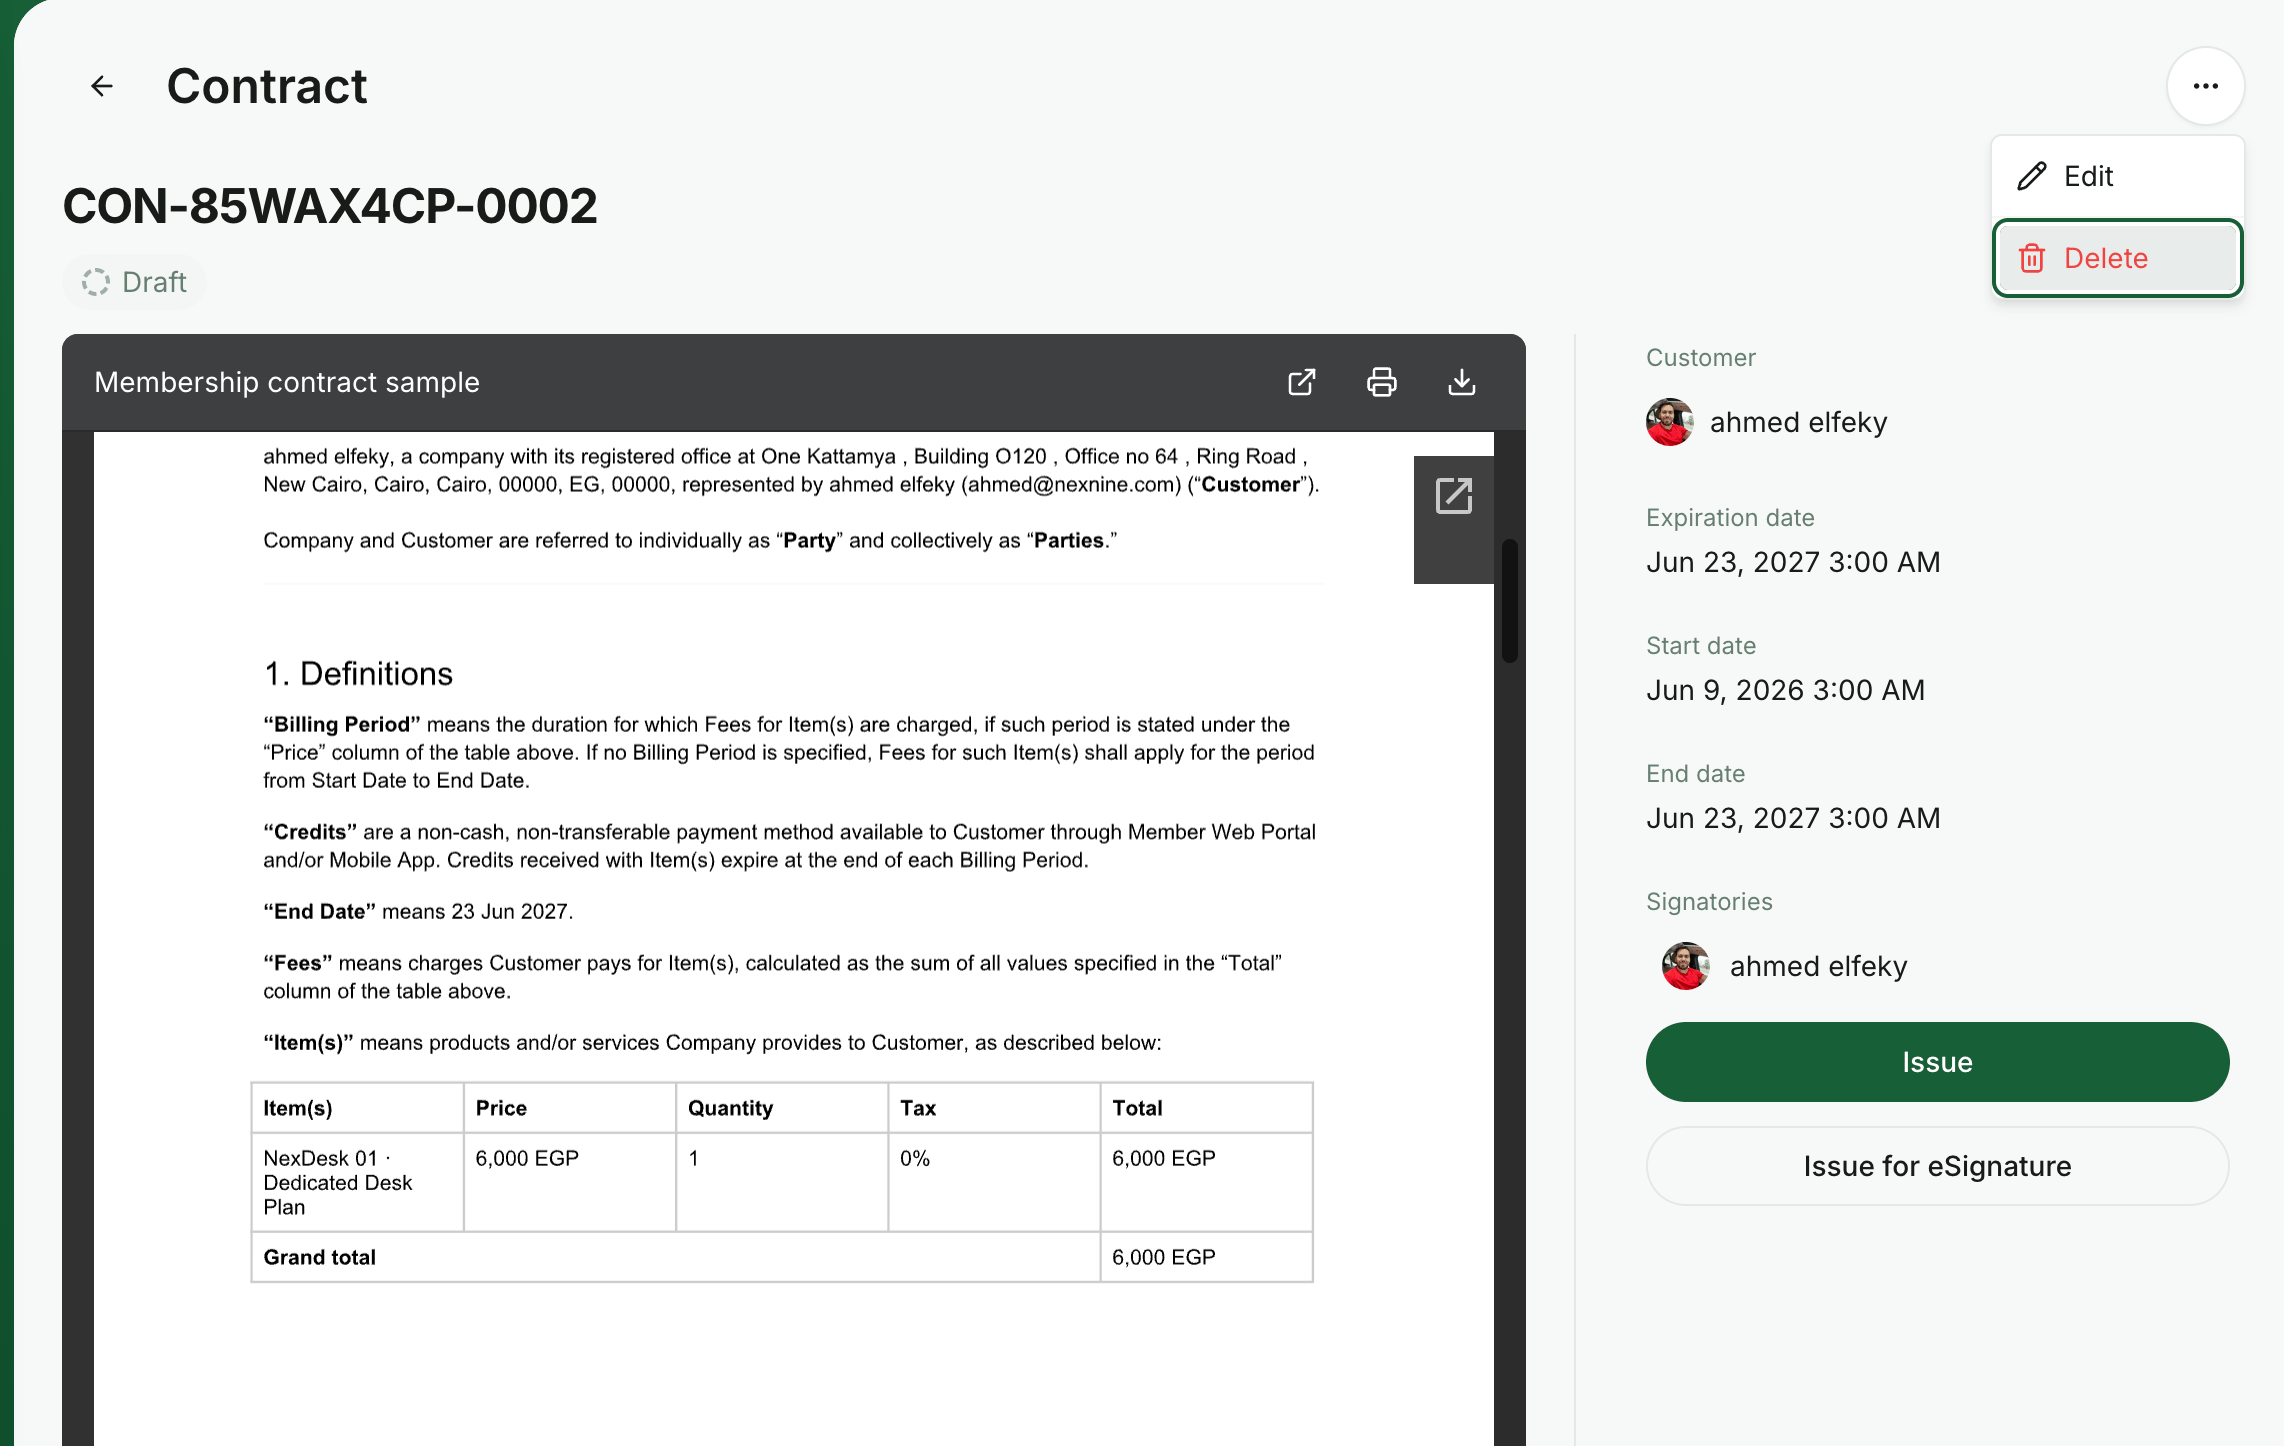The width and height of the screenshot is (2284, 1446).
Task: Click Membership contract sample title
Action: (x=287, y=382)
